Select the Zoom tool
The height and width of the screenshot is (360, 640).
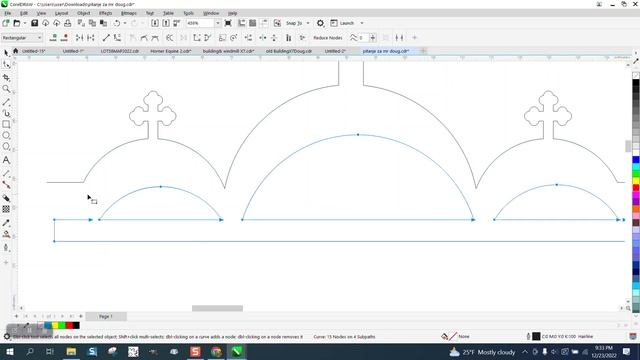(6, 89)
